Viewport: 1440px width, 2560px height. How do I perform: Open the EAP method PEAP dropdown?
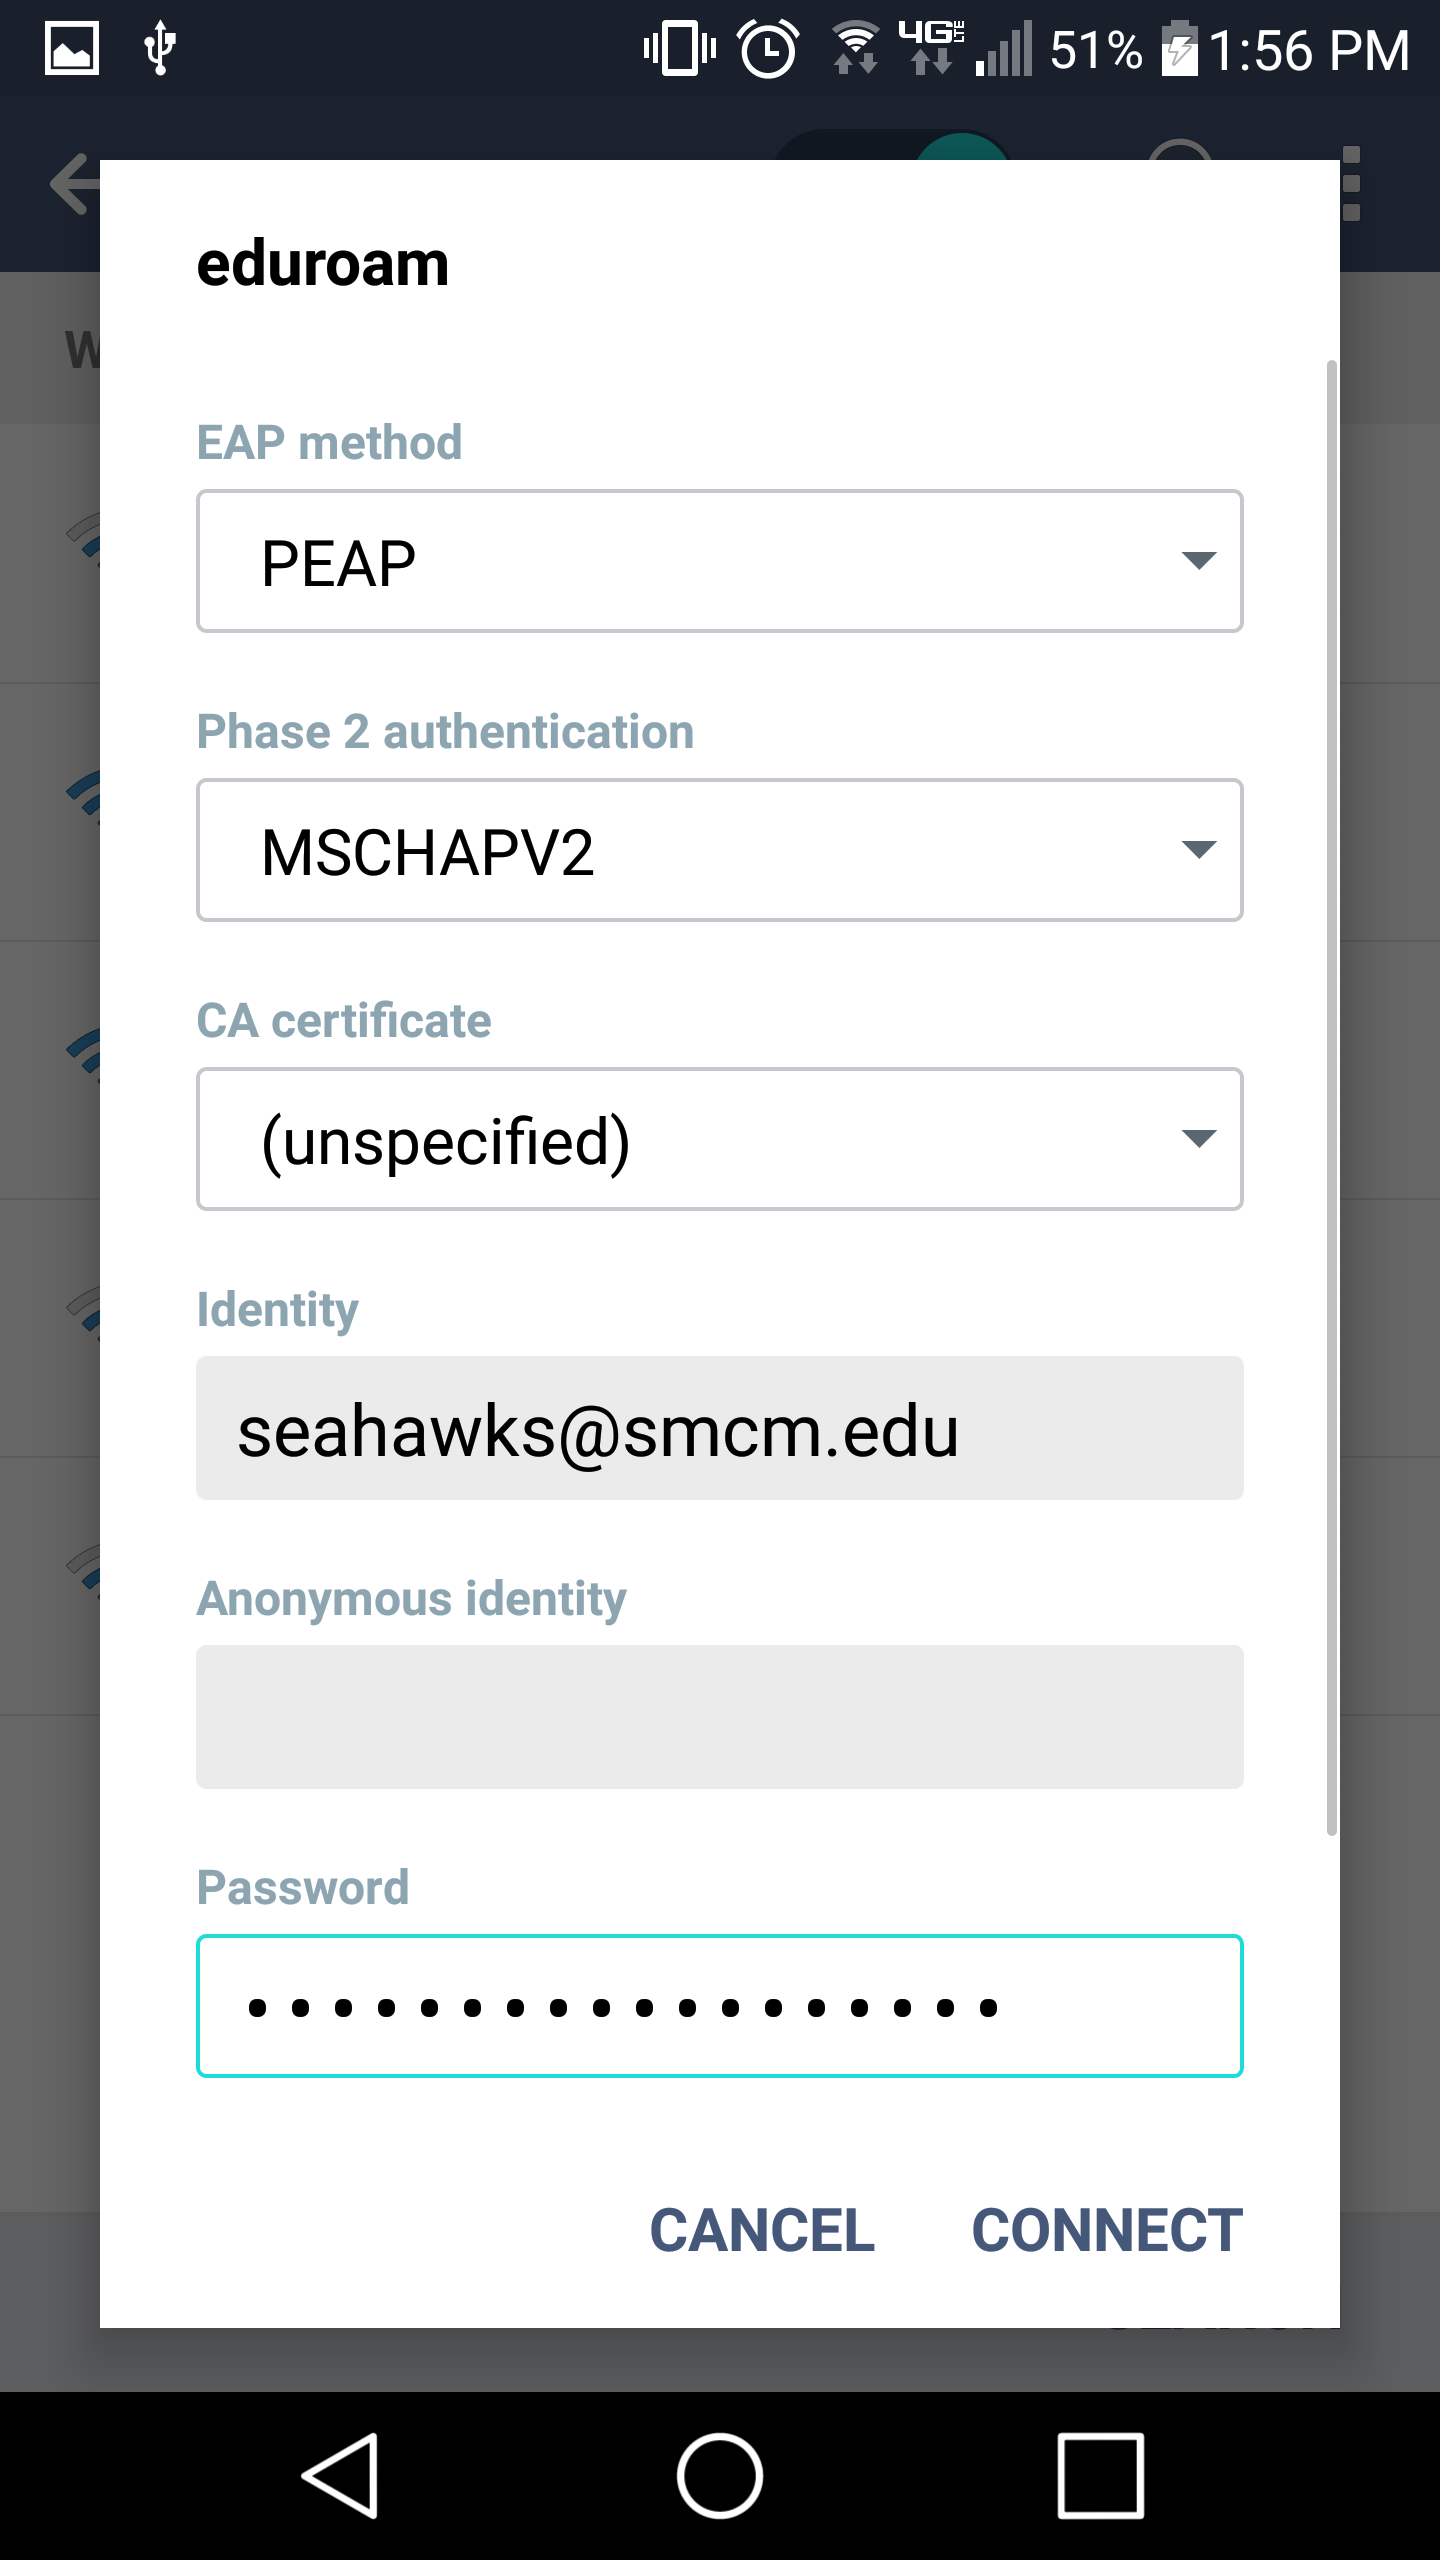(720, 561)
